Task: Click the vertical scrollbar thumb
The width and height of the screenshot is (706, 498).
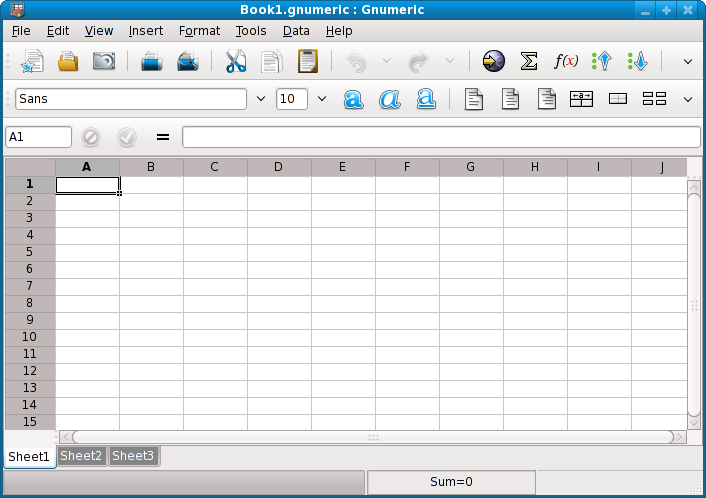Action: (693, 305)
